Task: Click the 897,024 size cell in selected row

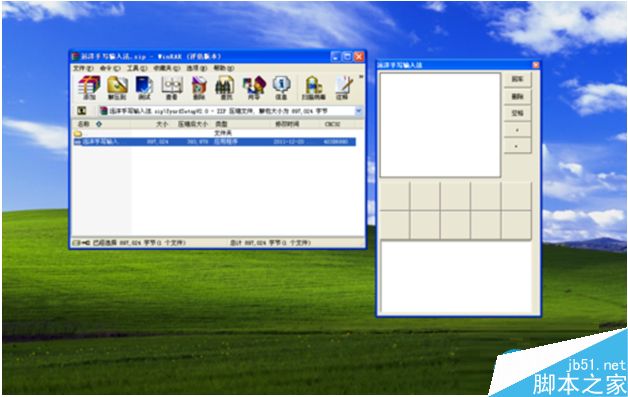Action: tap(157, 142)
